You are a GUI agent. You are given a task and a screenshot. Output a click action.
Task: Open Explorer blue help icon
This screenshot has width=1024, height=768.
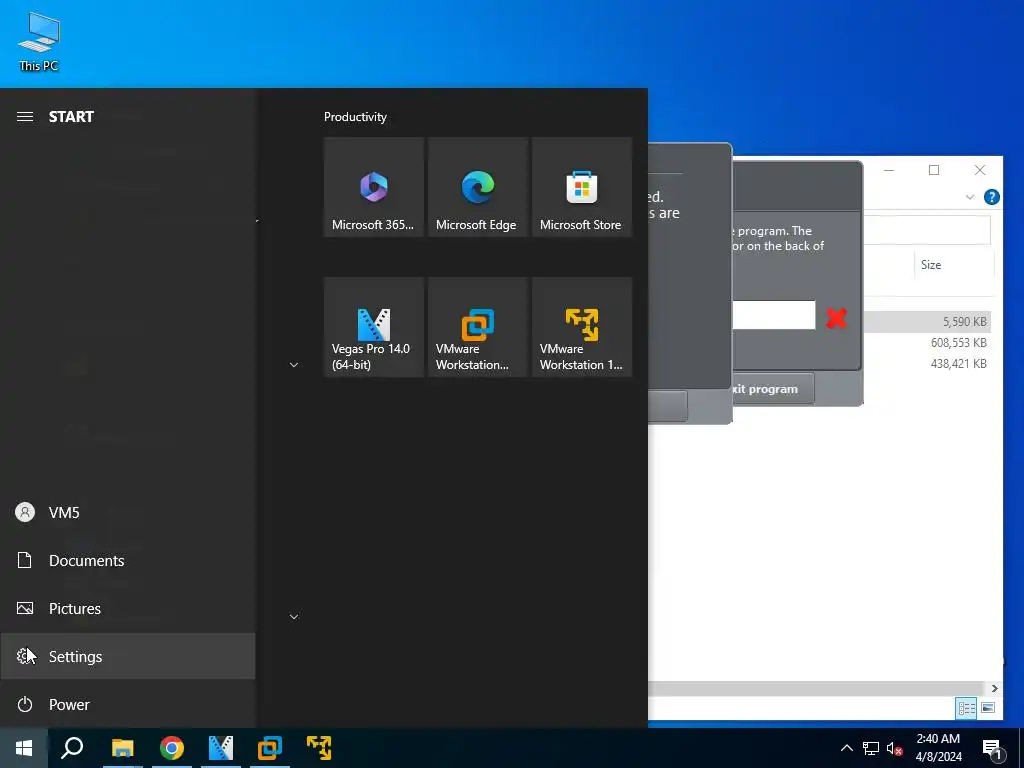pos(991,197)
